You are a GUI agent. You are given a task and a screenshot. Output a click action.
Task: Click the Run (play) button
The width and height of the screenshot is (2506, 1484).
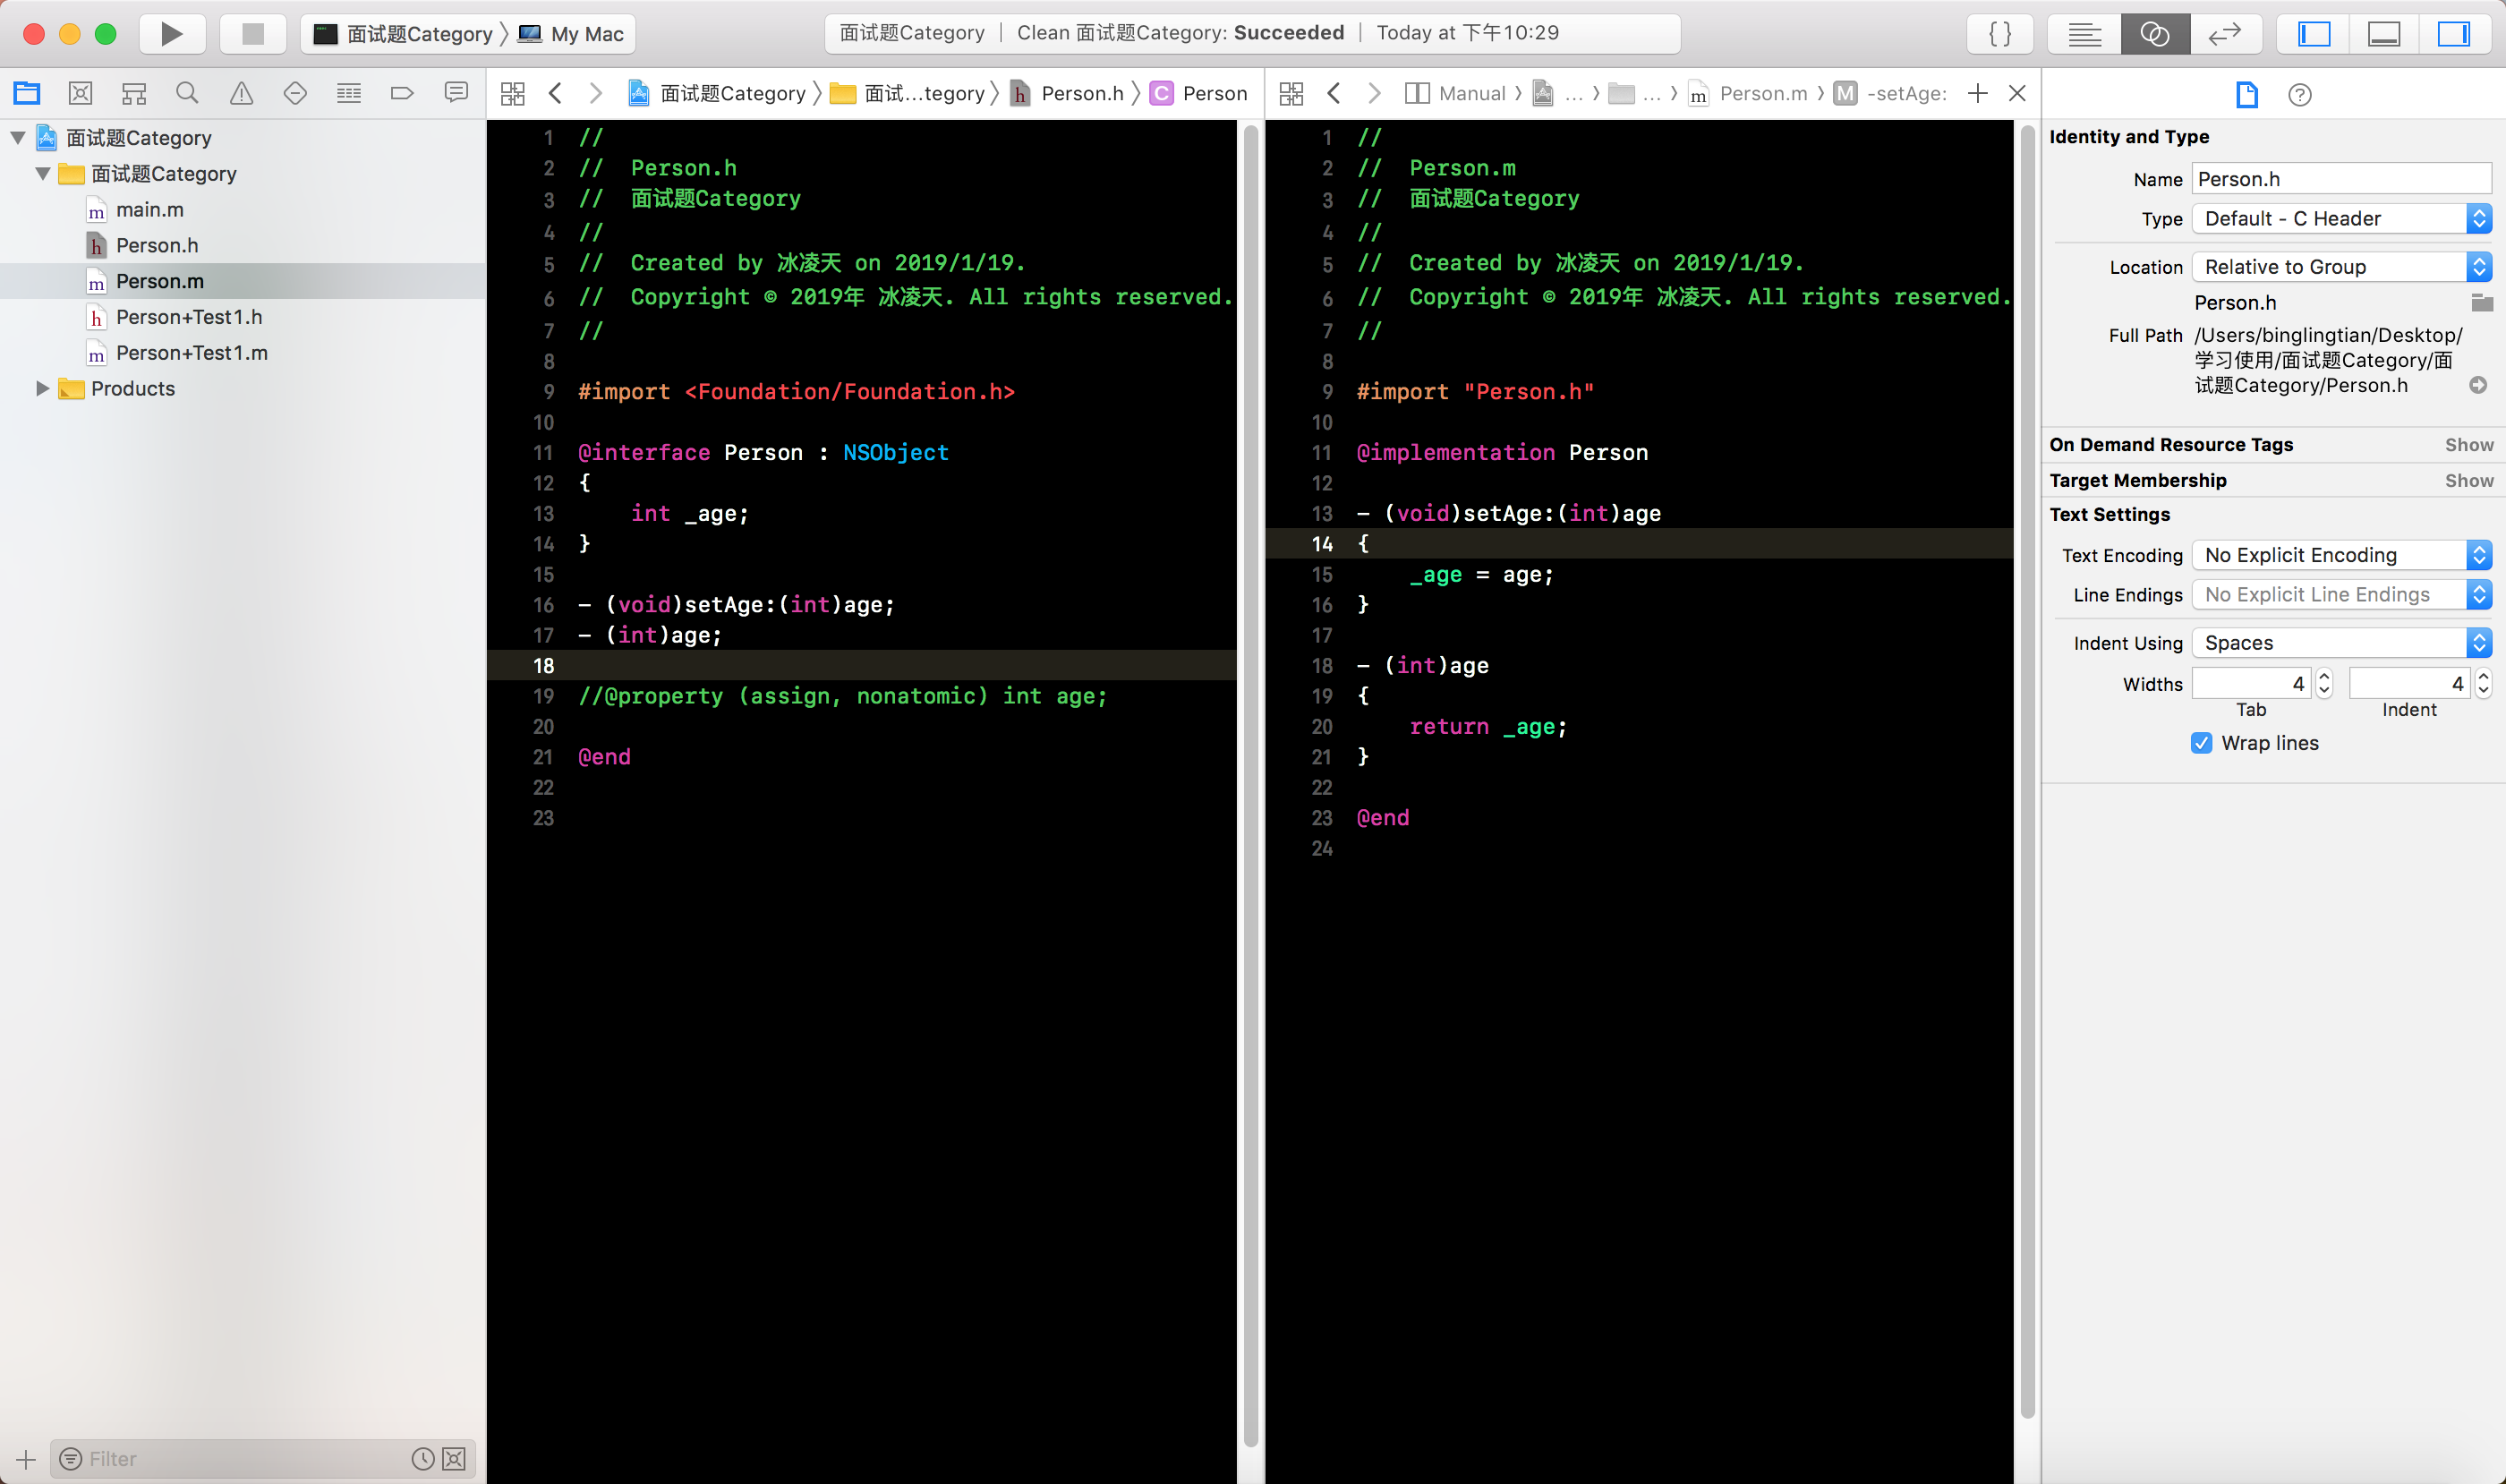pyautogui.click(x=171, y=34)
